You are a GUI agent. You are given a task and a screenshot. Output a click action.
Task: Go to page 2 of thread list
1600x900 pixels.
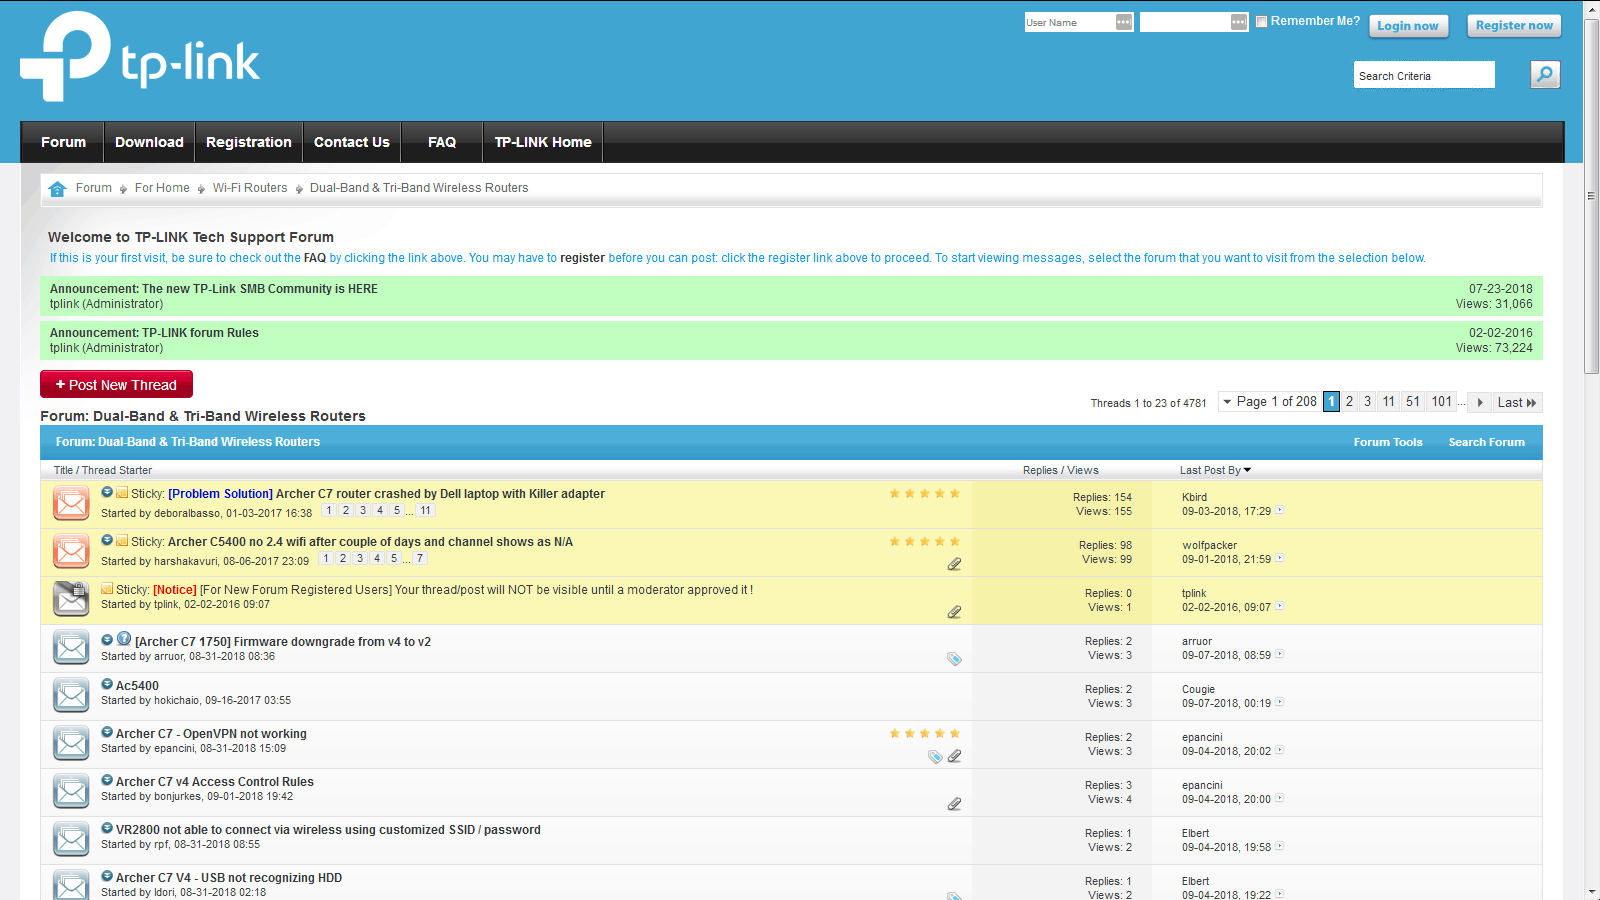click(x=1349, y=401)
